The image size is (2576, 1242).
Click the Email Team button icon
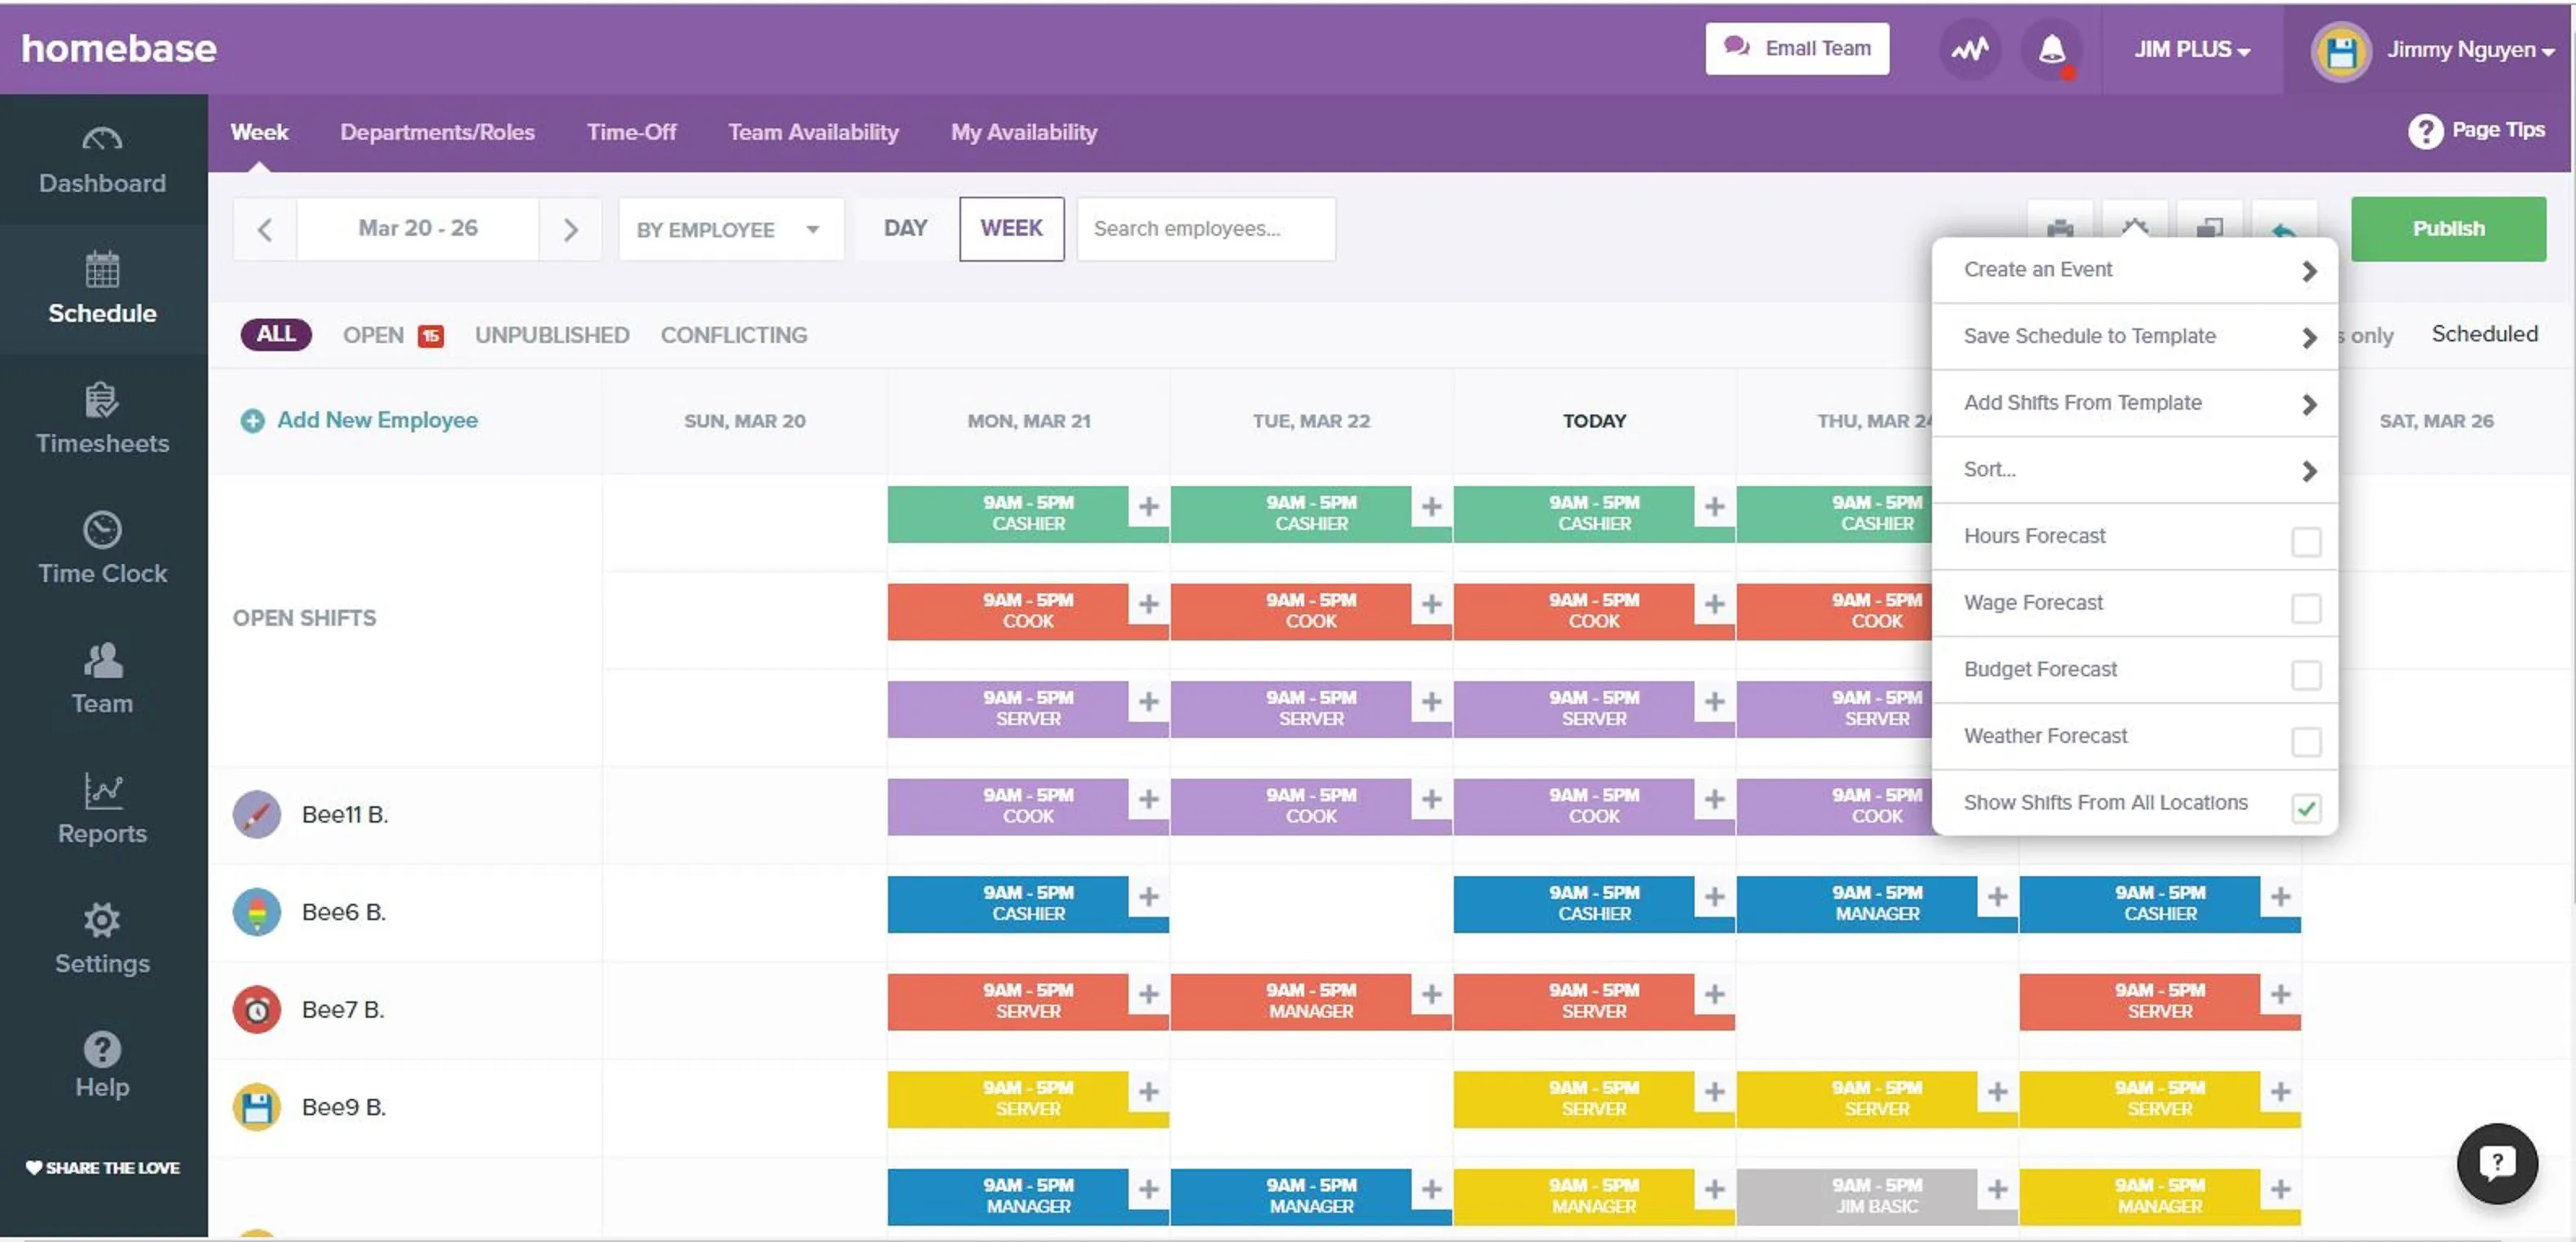pos(1737,48)
